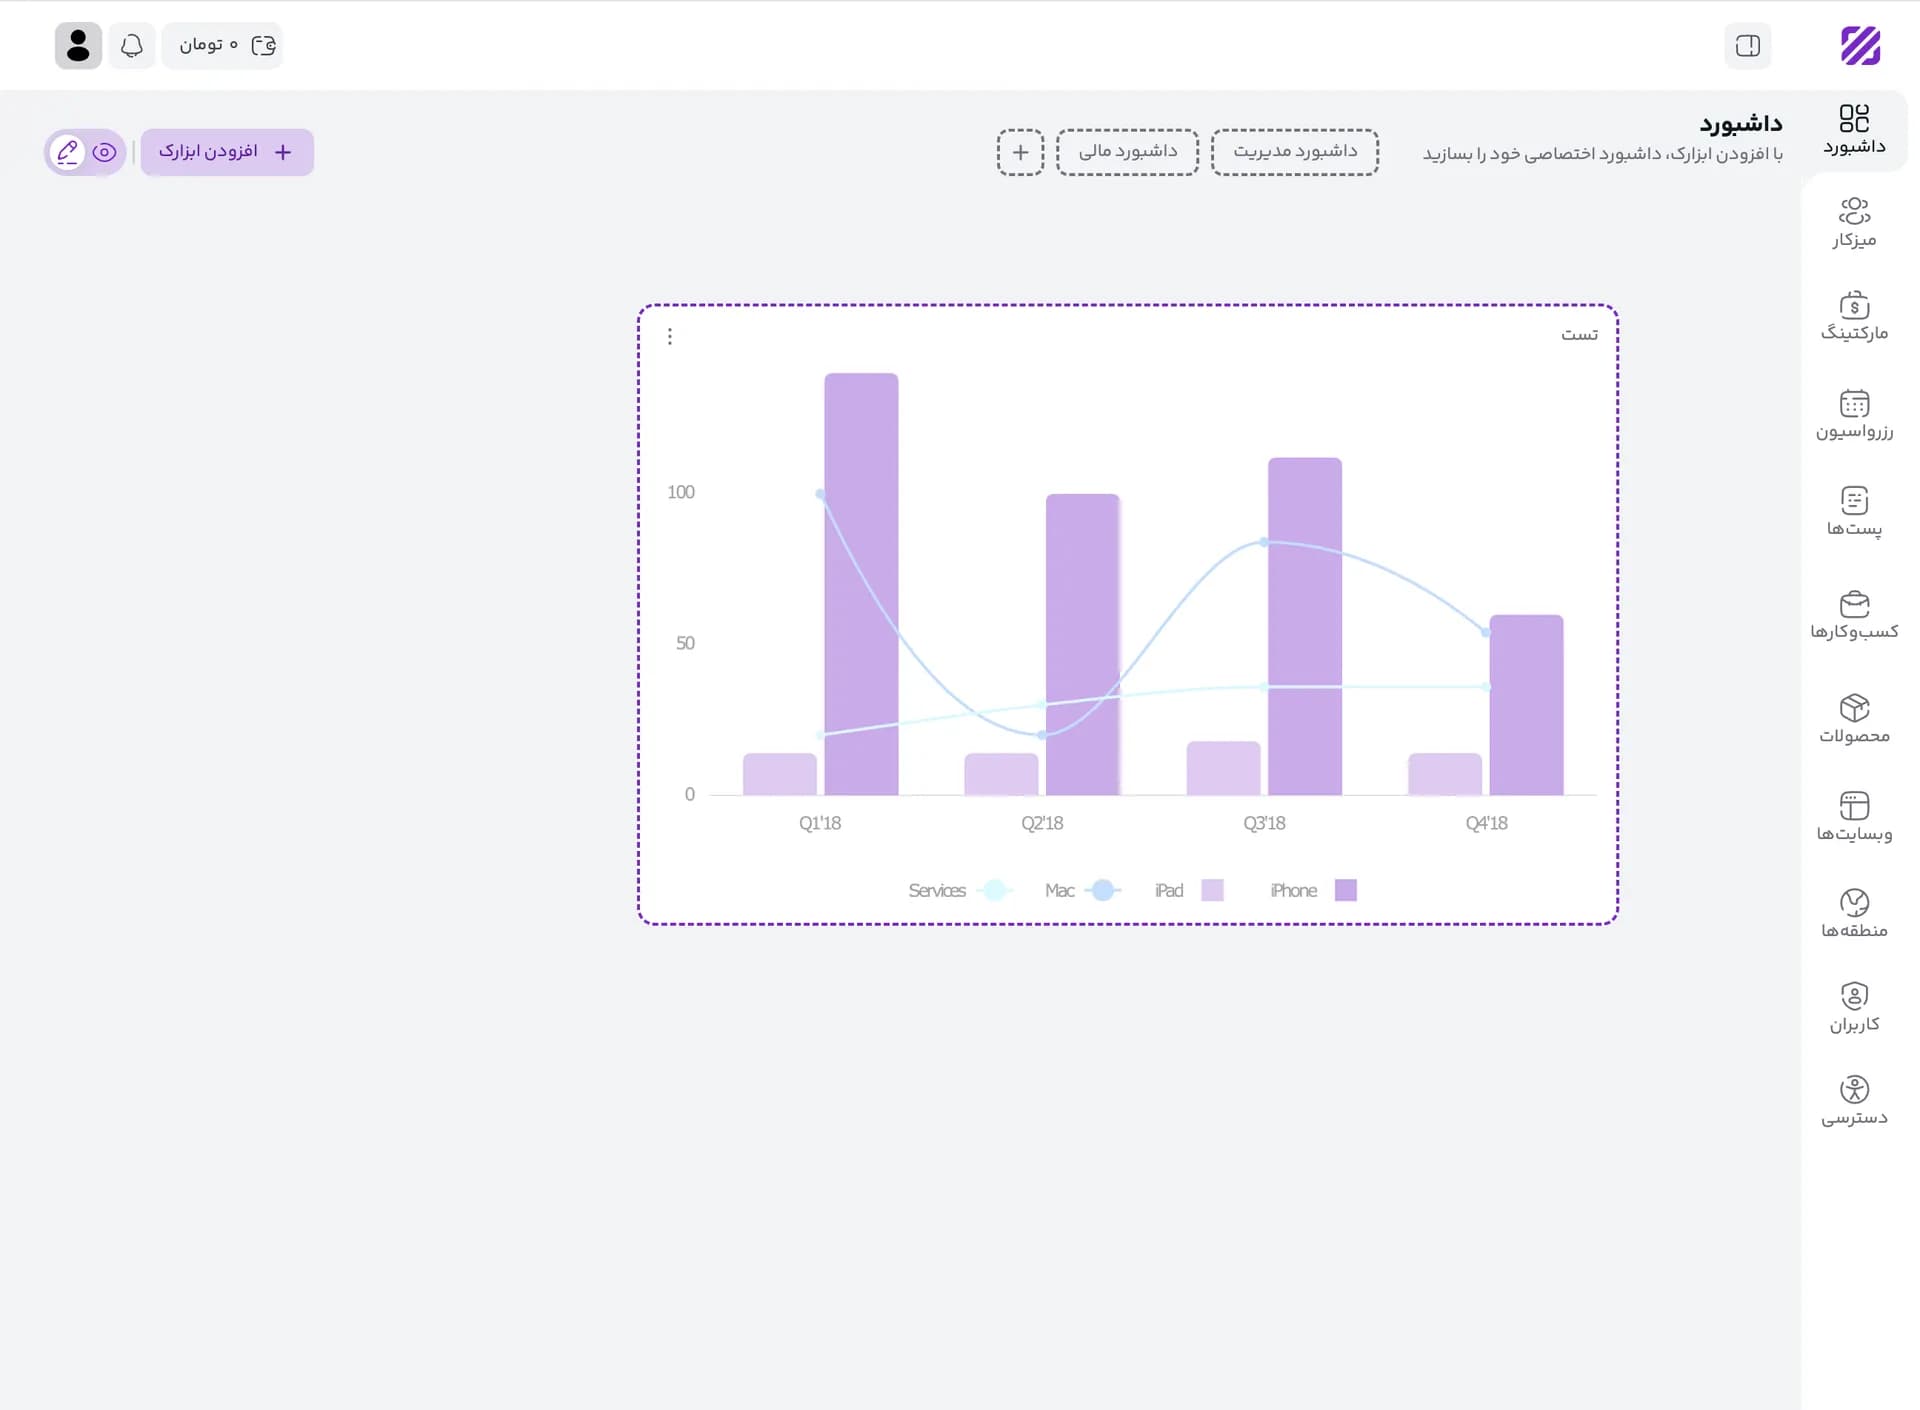Toggle the iPhone series legend swatch

1346,890
